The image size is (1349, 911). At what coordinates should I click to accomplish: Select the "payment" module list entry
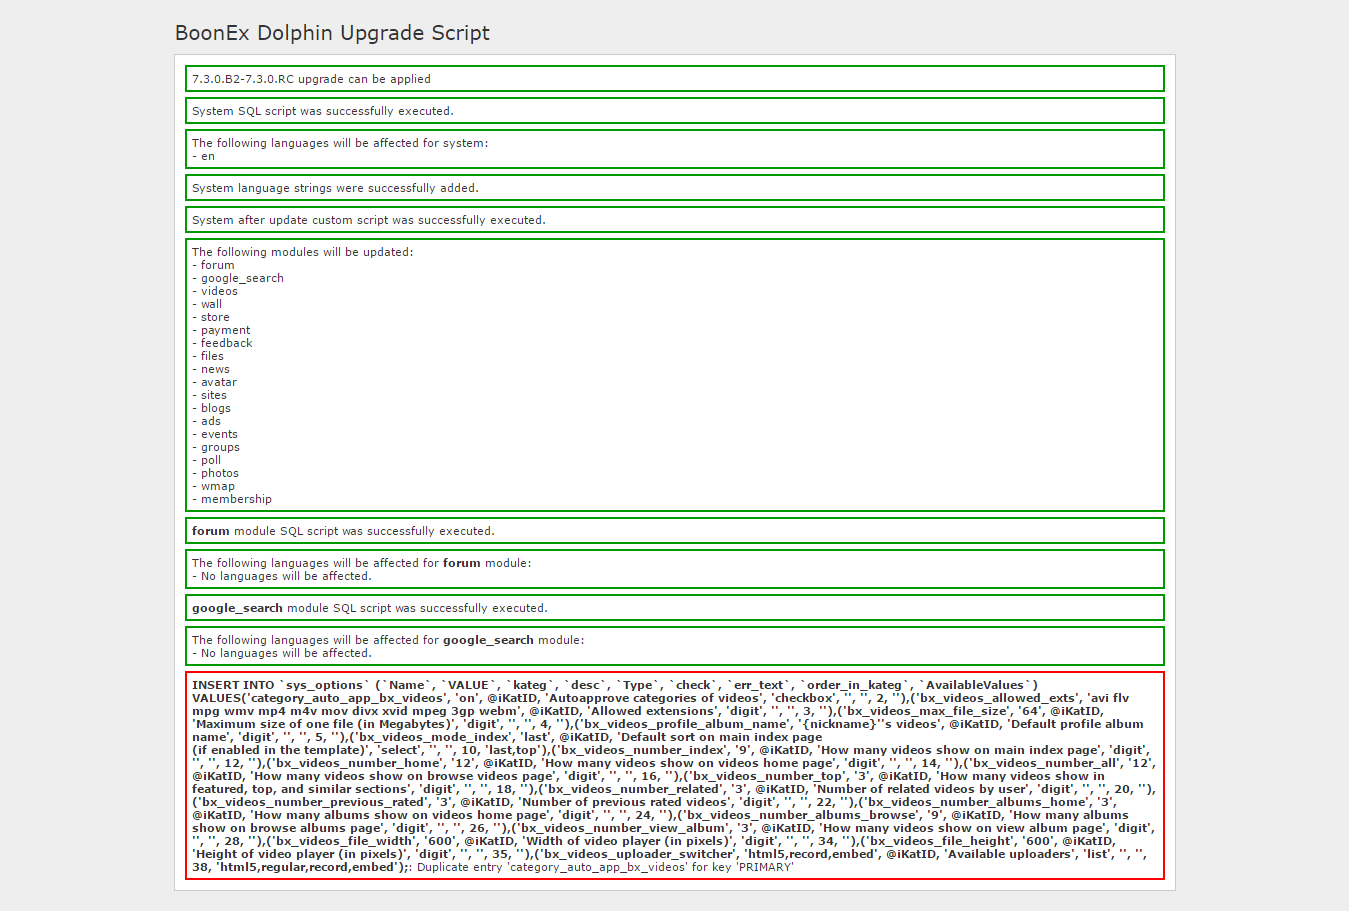pos(225,331)
